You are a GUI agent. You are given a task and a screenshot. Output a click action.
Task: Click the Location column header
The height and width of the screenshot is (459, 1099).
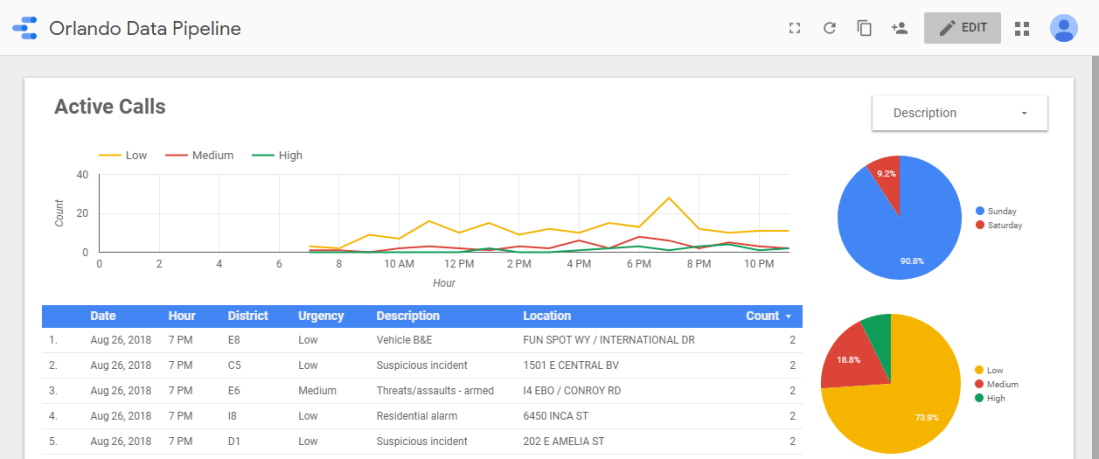tap(547, 316)
